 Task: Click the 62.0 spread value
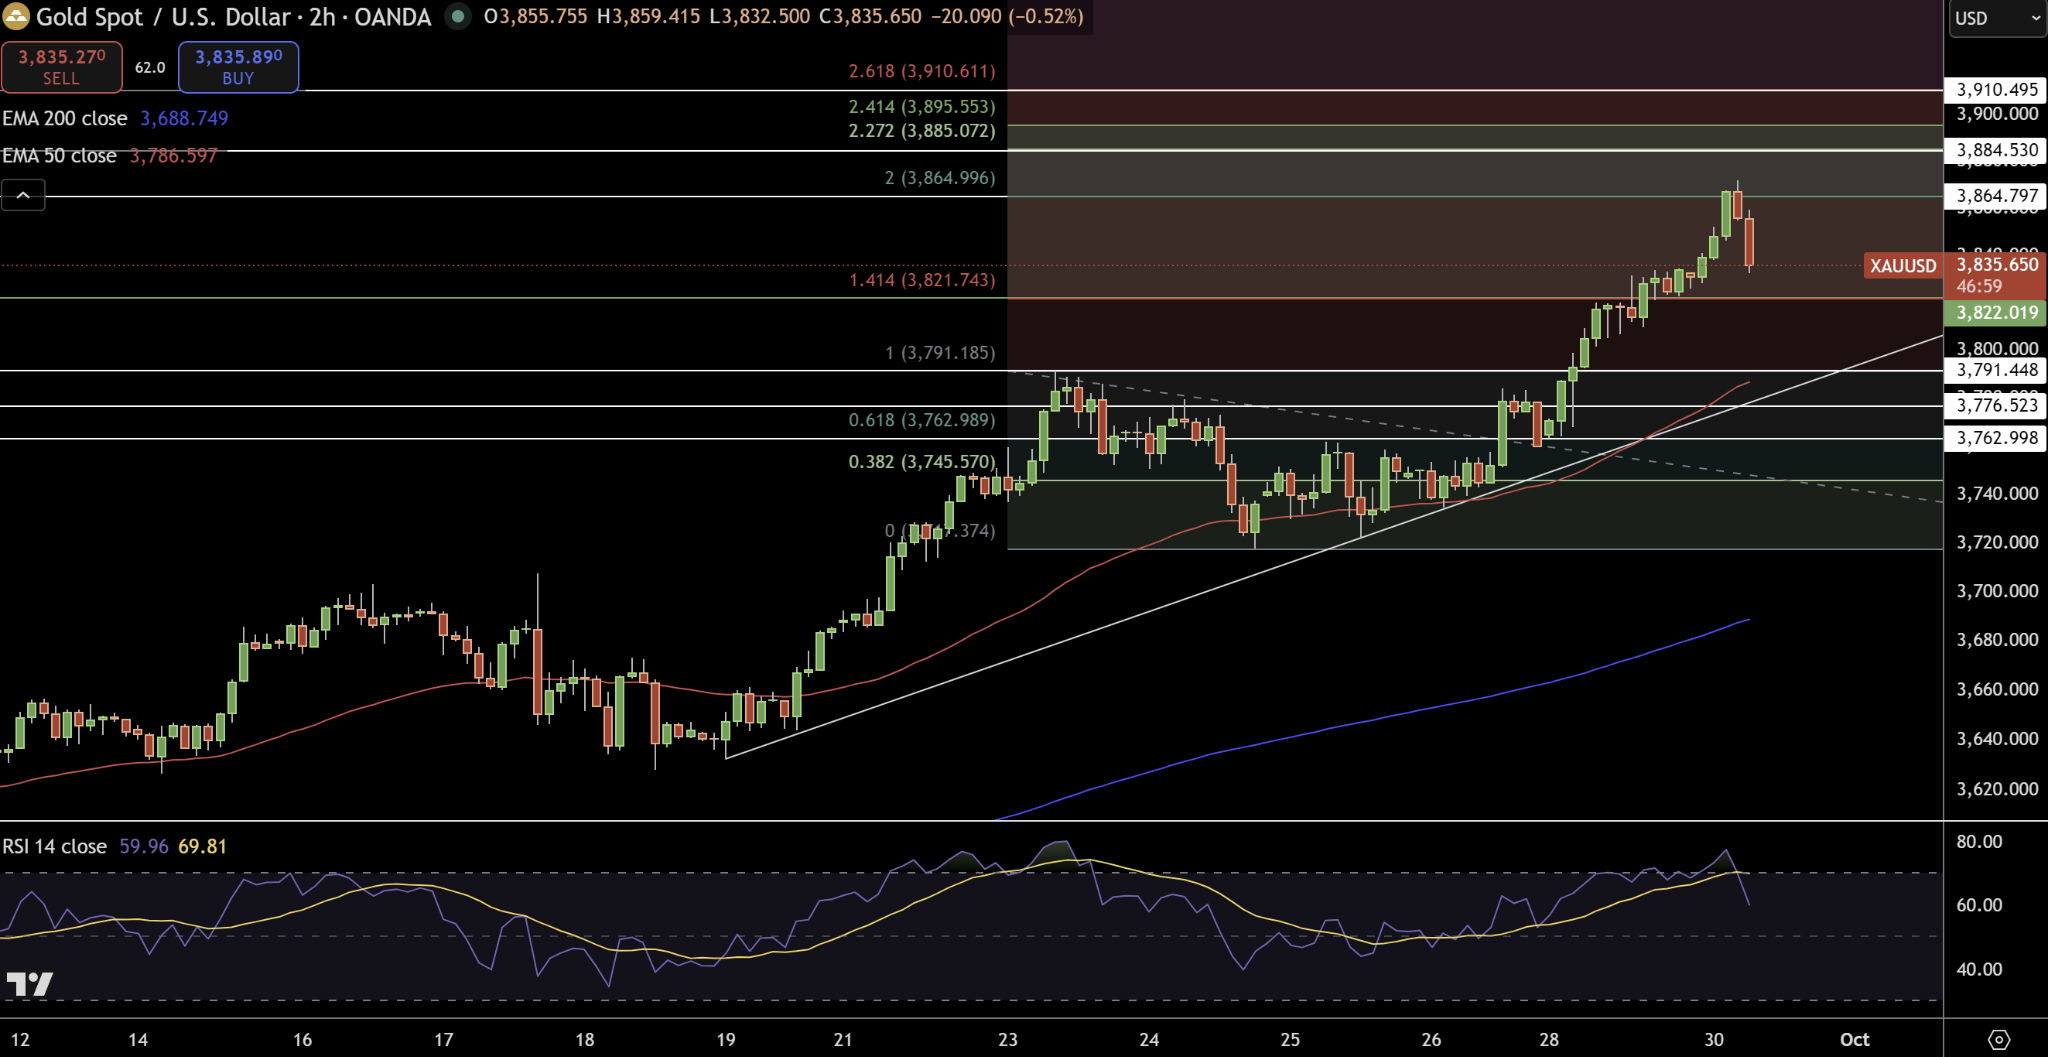[x=150, y=67]
